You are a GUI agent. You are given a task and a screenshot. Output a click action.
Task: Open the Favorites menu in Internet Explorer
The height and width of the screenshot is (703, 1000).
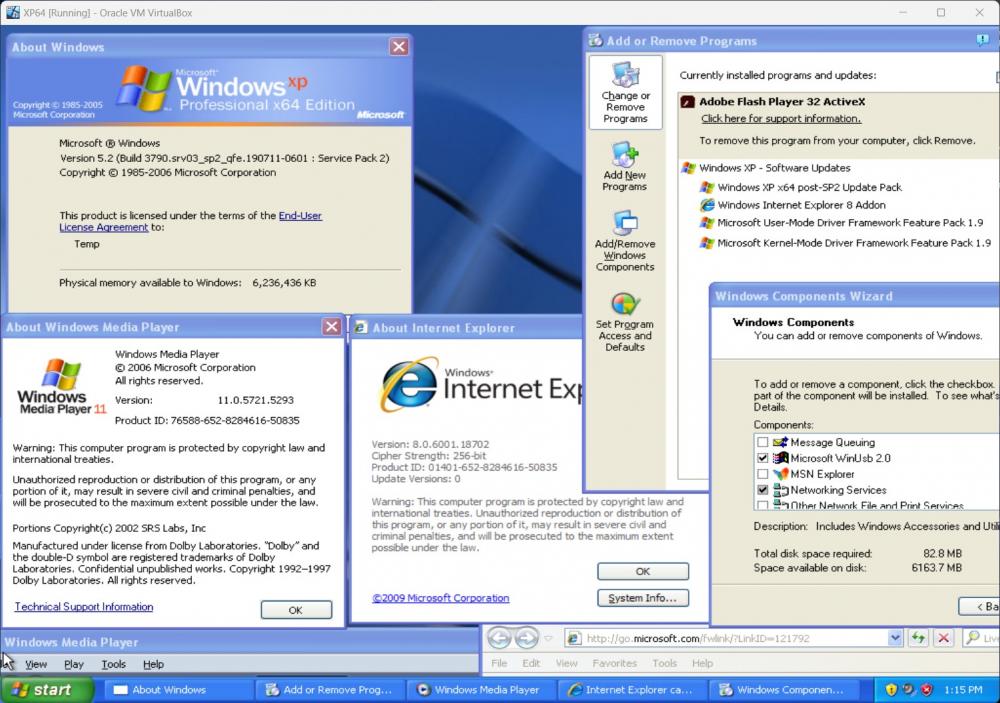614,663
